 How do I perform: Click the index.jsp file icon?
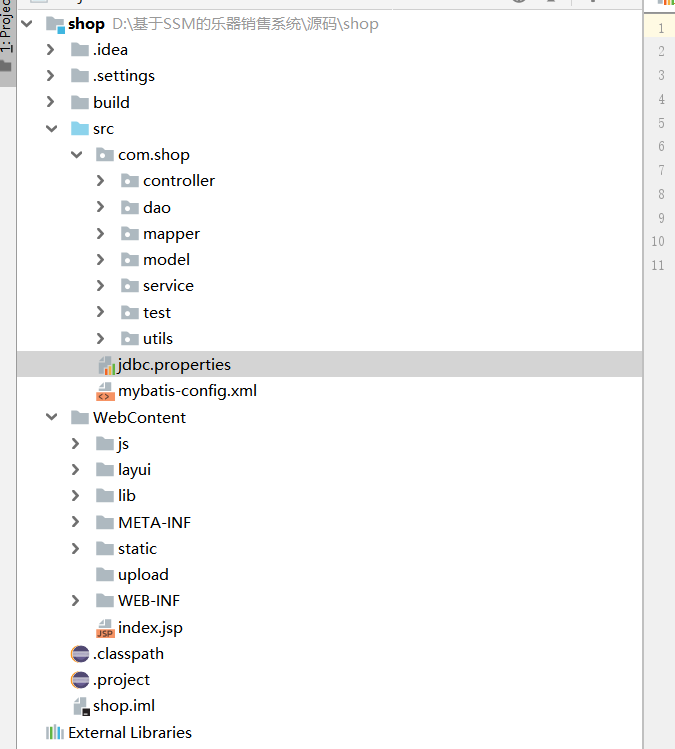point(105,628)
